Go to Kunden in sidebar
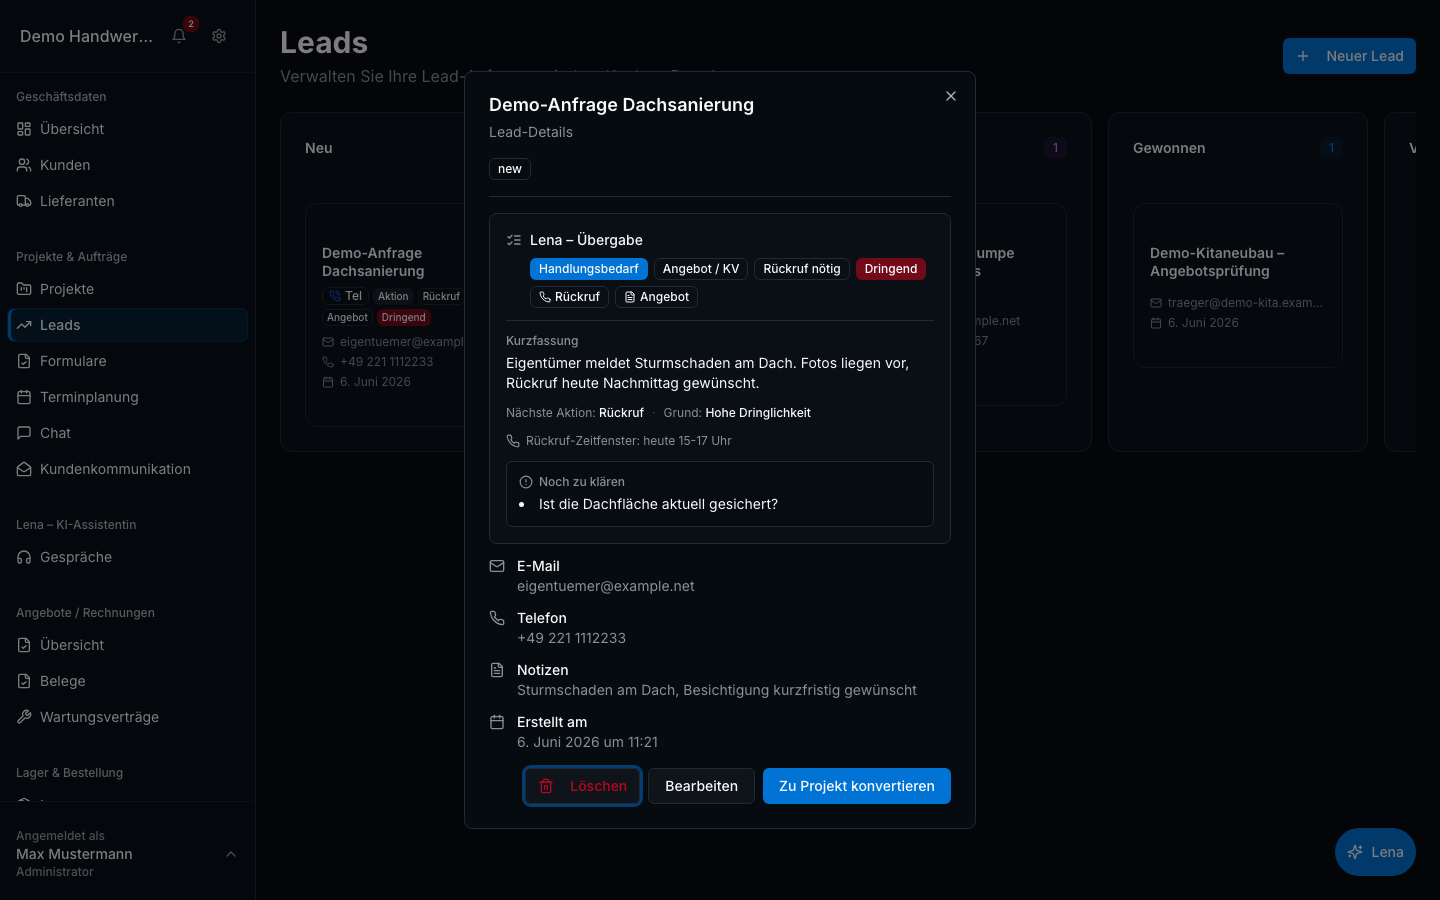Screen dimensions: 1440x900 point(128,165)
